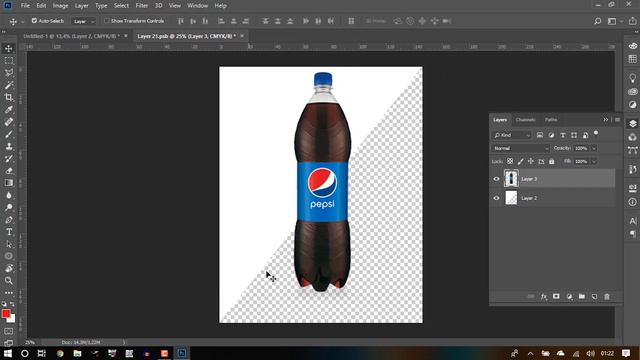Open the Image menu

tap(60, 6)
